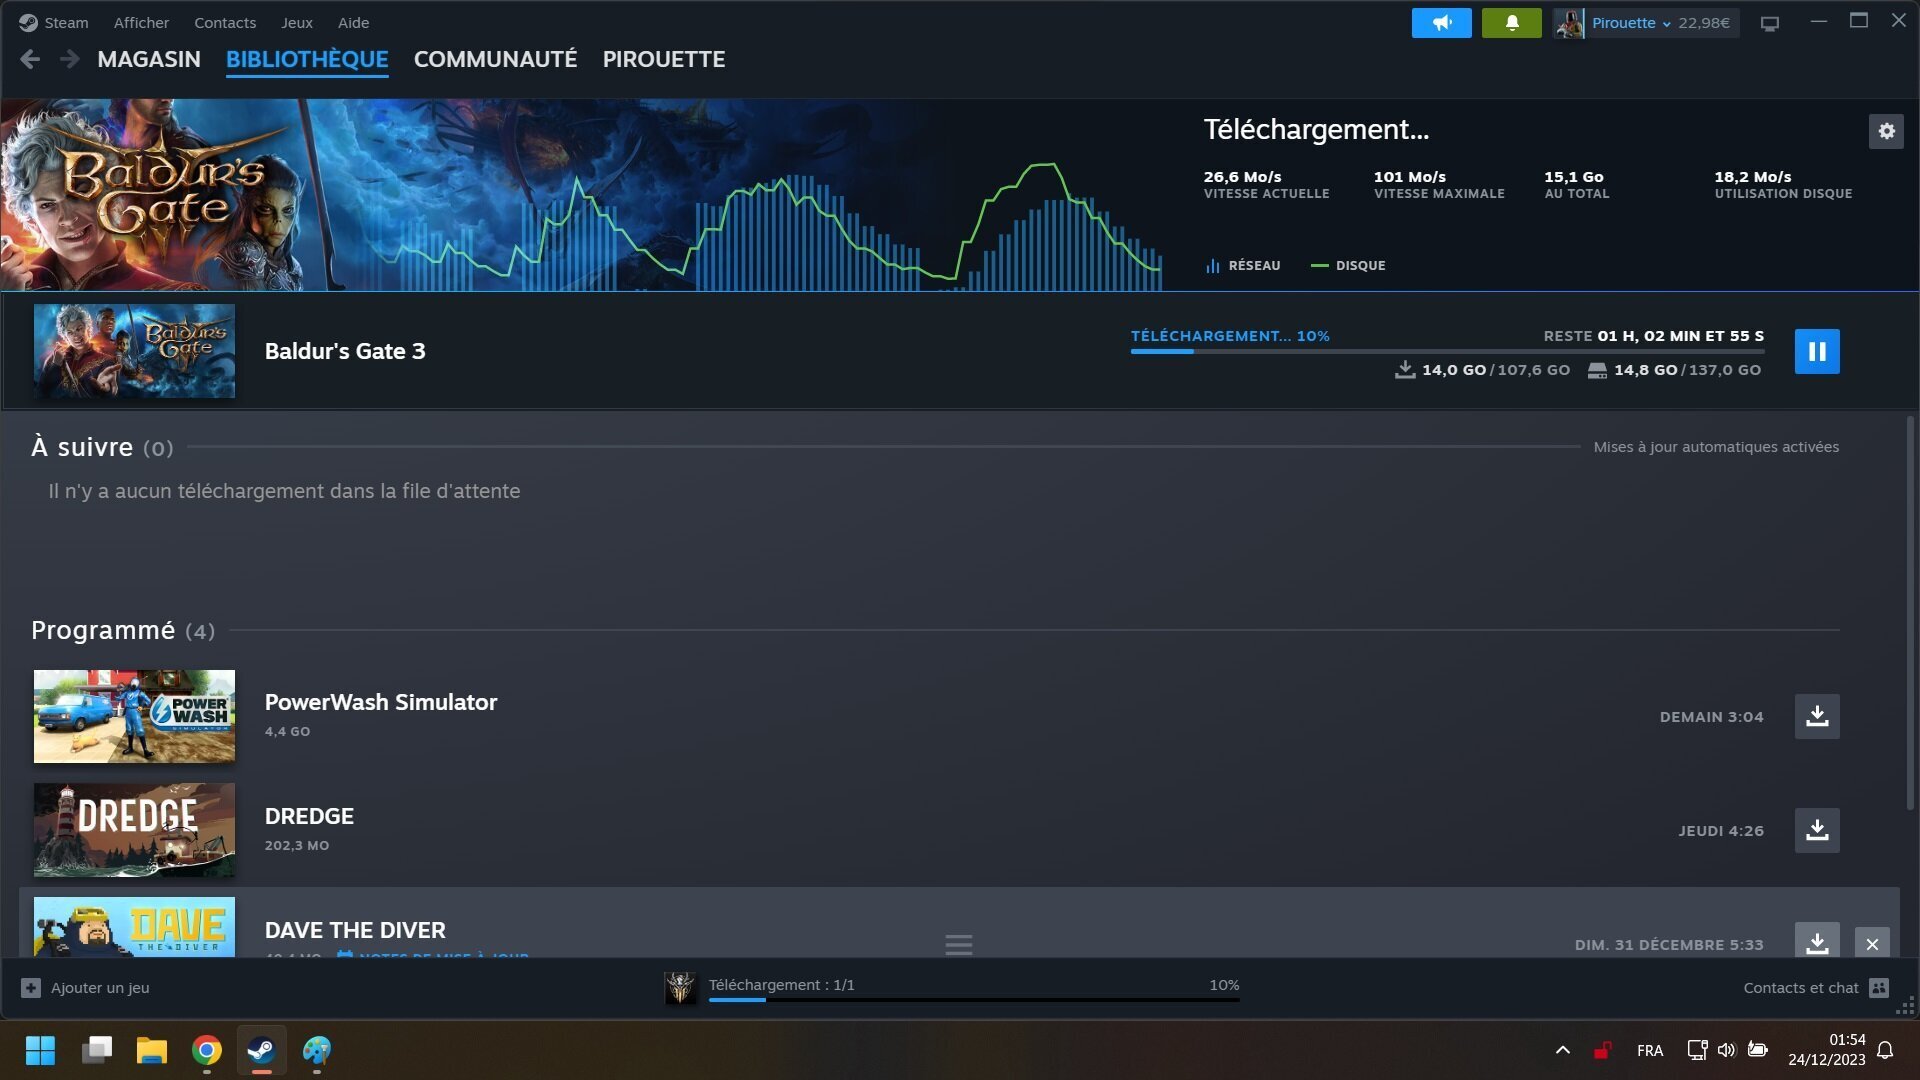The image size is (1920, 1080).
Task: Click the Steam taskbar icon
Action: 262,1050
